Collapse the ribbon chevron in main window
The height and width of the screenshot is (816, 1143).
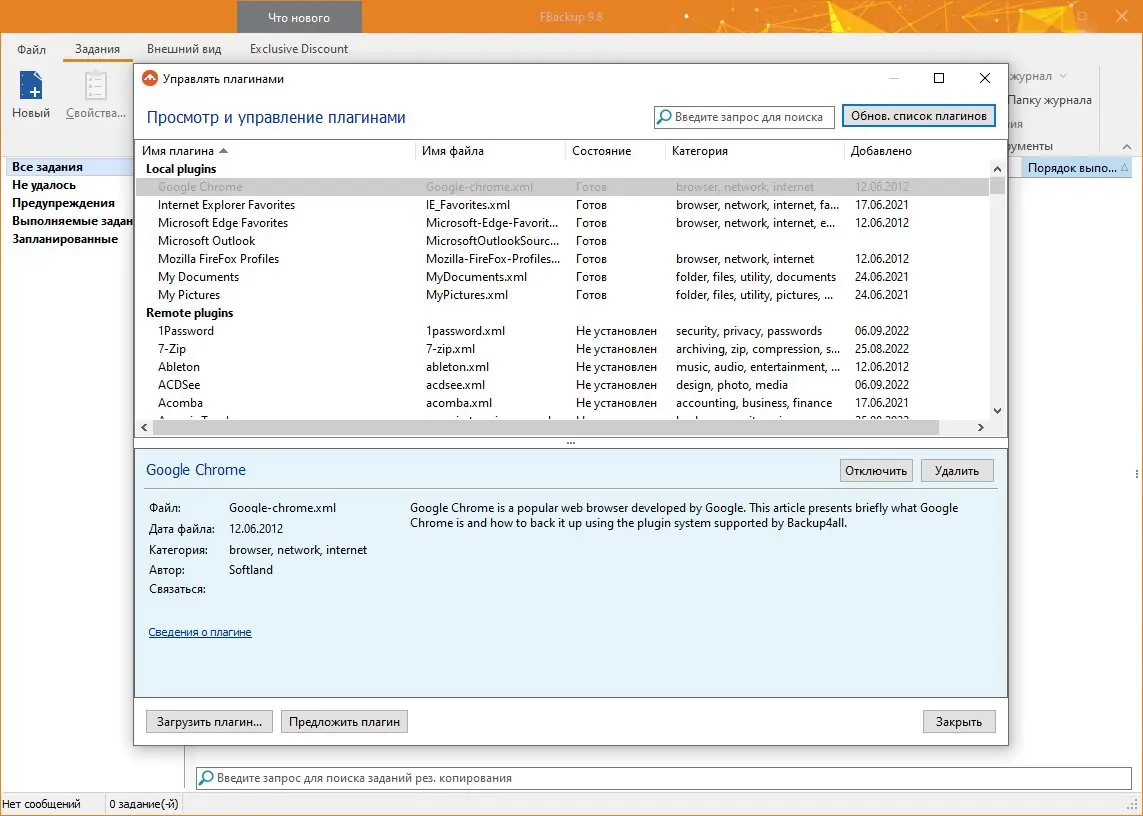(1127, 147)
